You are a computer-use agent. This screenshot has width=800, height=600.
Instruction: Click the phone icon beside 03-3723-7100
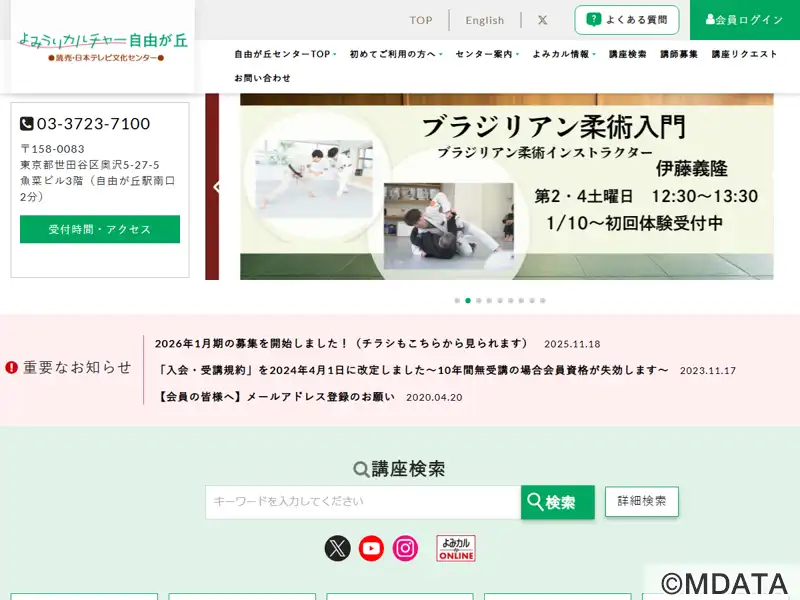pos(27,123)
